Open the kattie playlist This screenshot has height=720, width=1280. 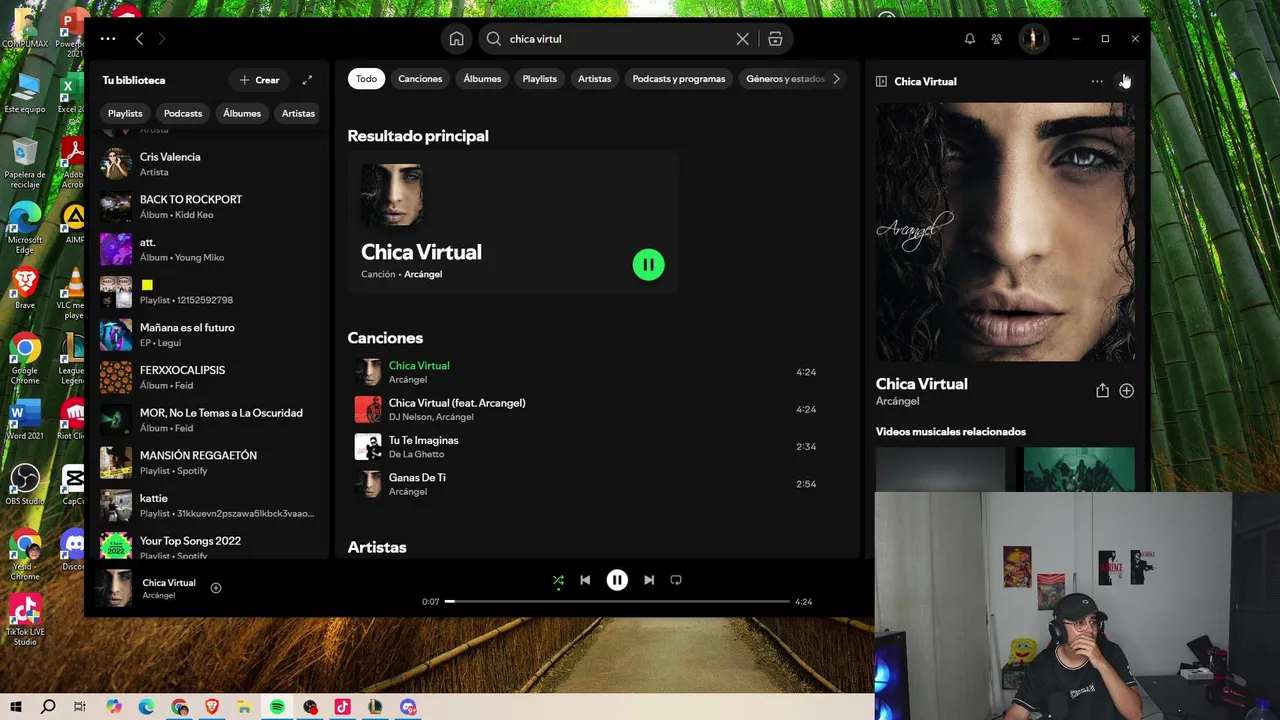tap(210, 506)
